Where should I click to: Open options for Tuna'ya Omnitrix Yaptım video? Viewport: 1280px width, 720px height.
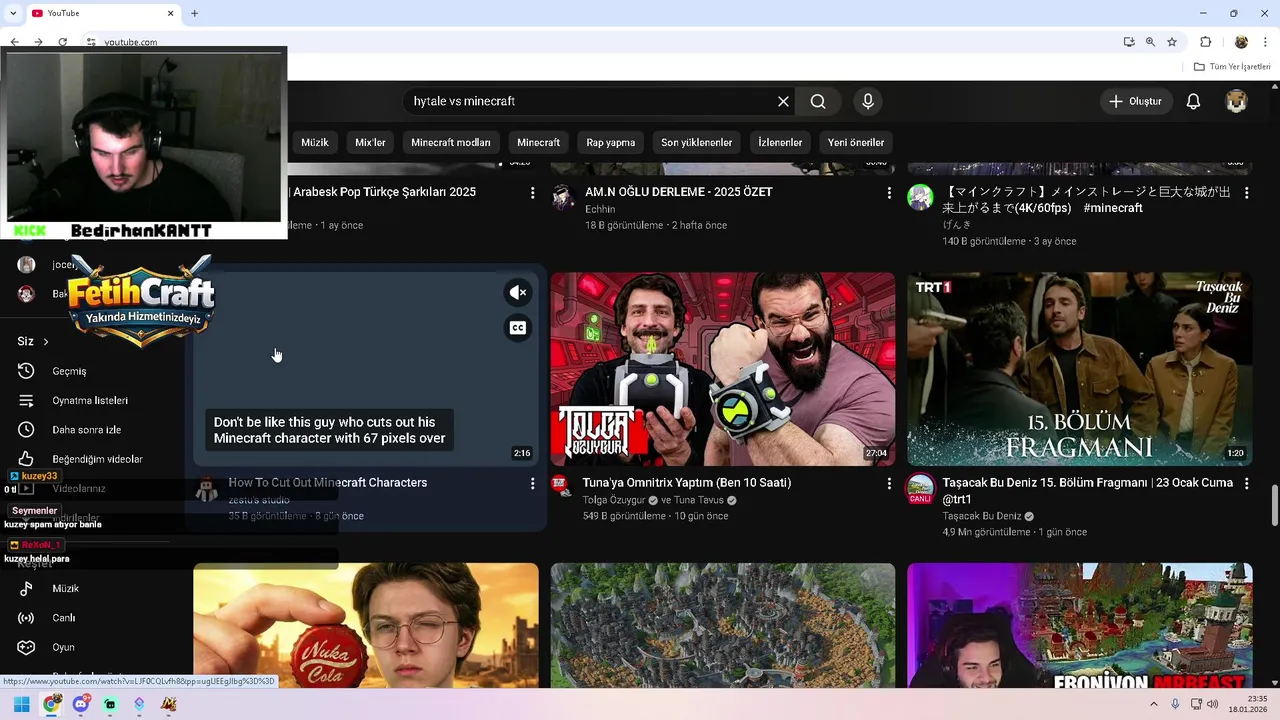[x=889, y=483]
